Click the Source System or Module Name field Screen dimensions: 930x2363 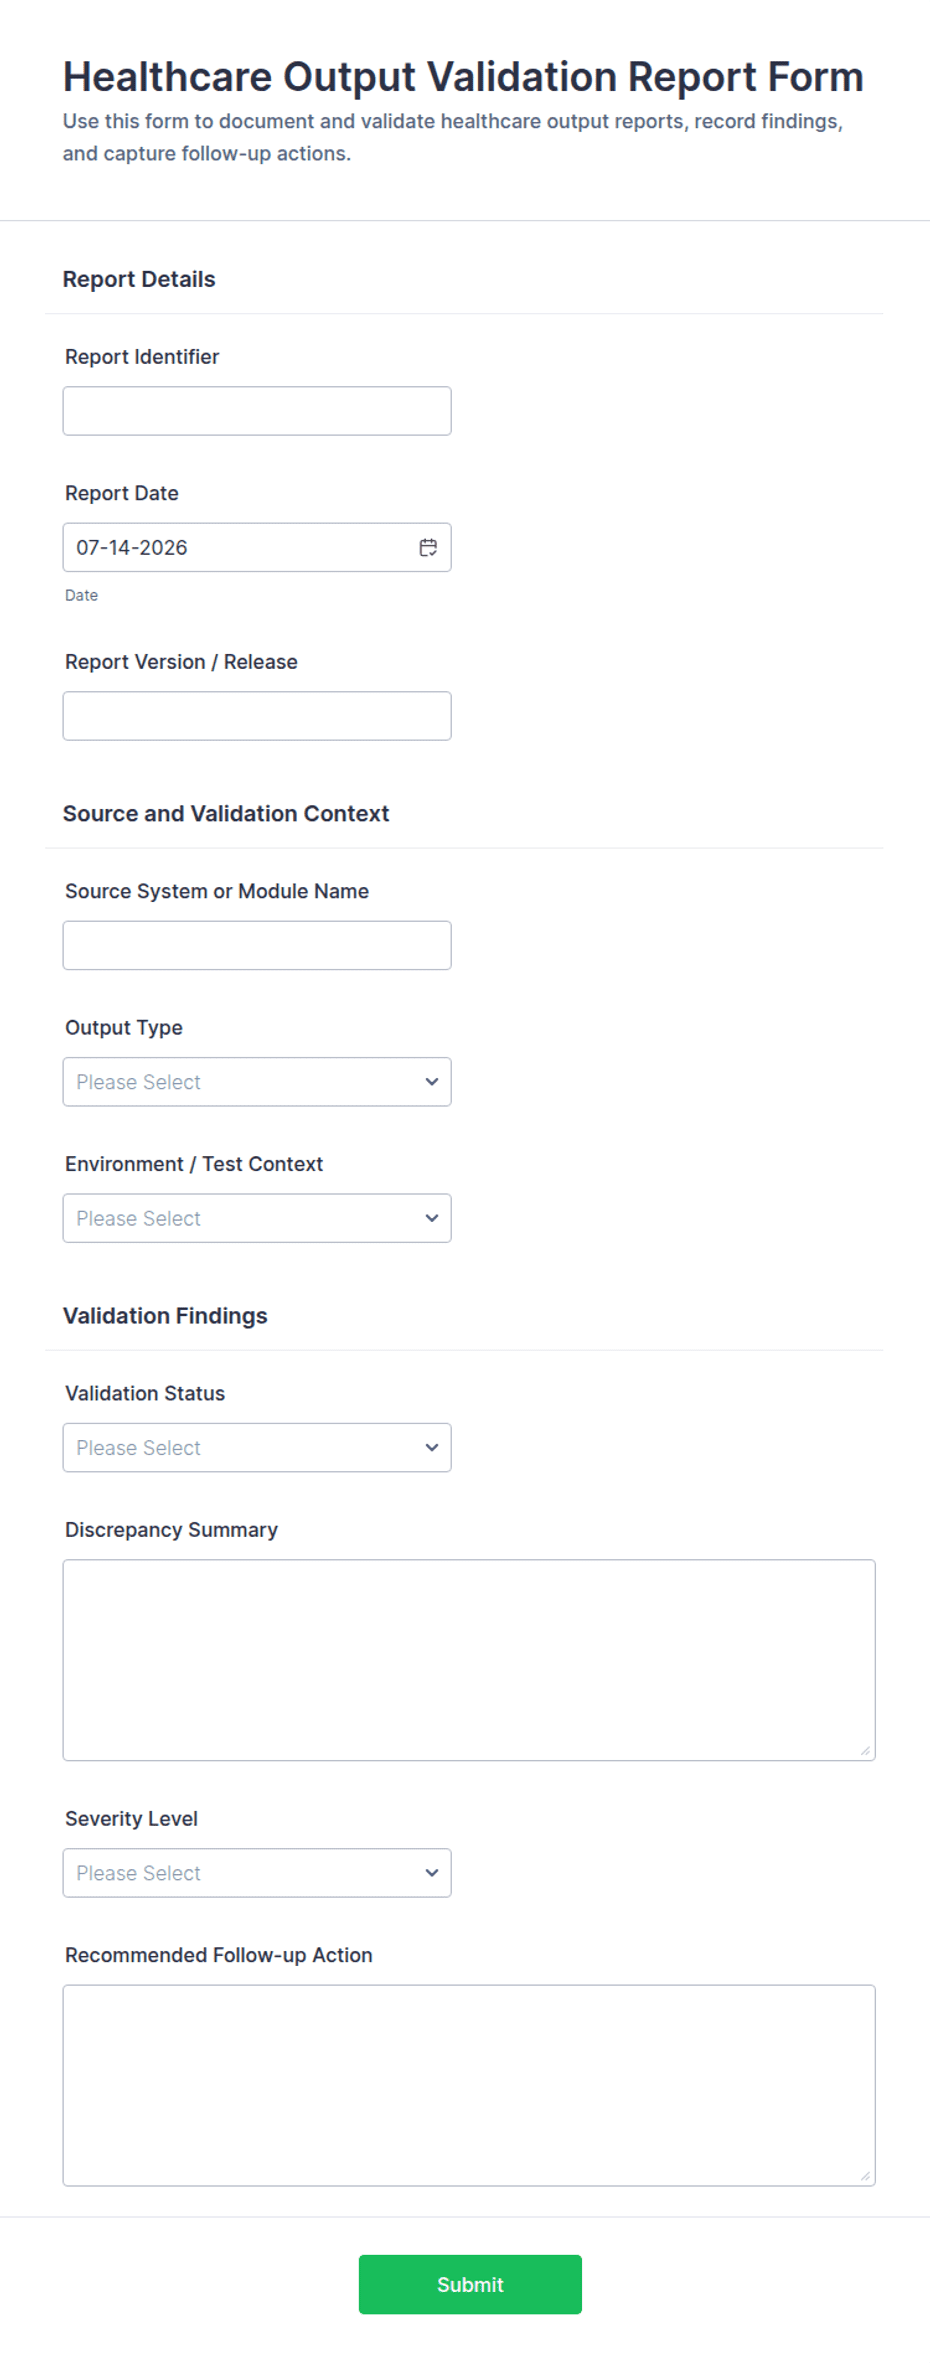tap(257, 945)
